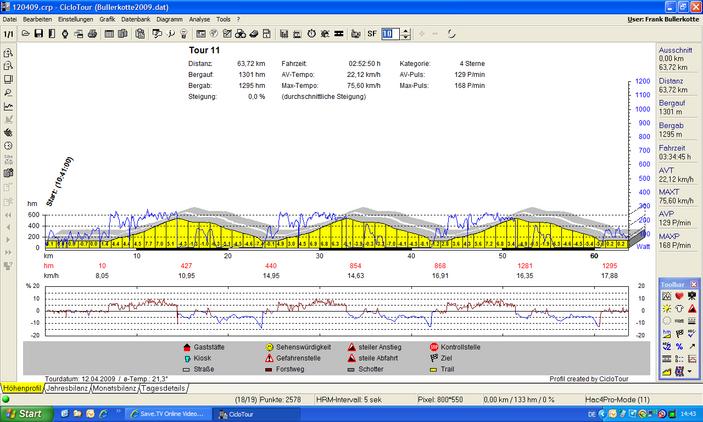This screenshot has width=703, height=422.
Task: Click the jersey shirt icon
Action: pyautogui.click(x=680, y=307)
